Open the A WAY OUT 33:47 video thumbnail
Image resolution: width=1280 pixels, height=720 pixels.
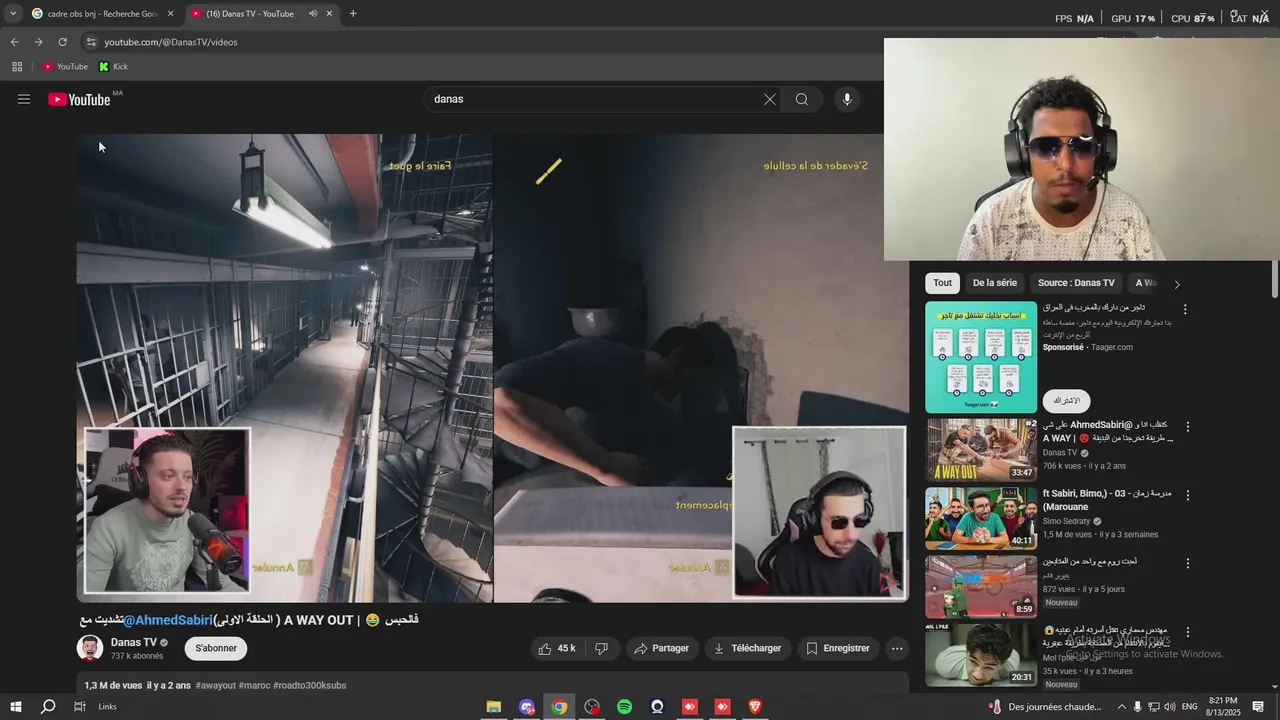[x=981, y=450]
